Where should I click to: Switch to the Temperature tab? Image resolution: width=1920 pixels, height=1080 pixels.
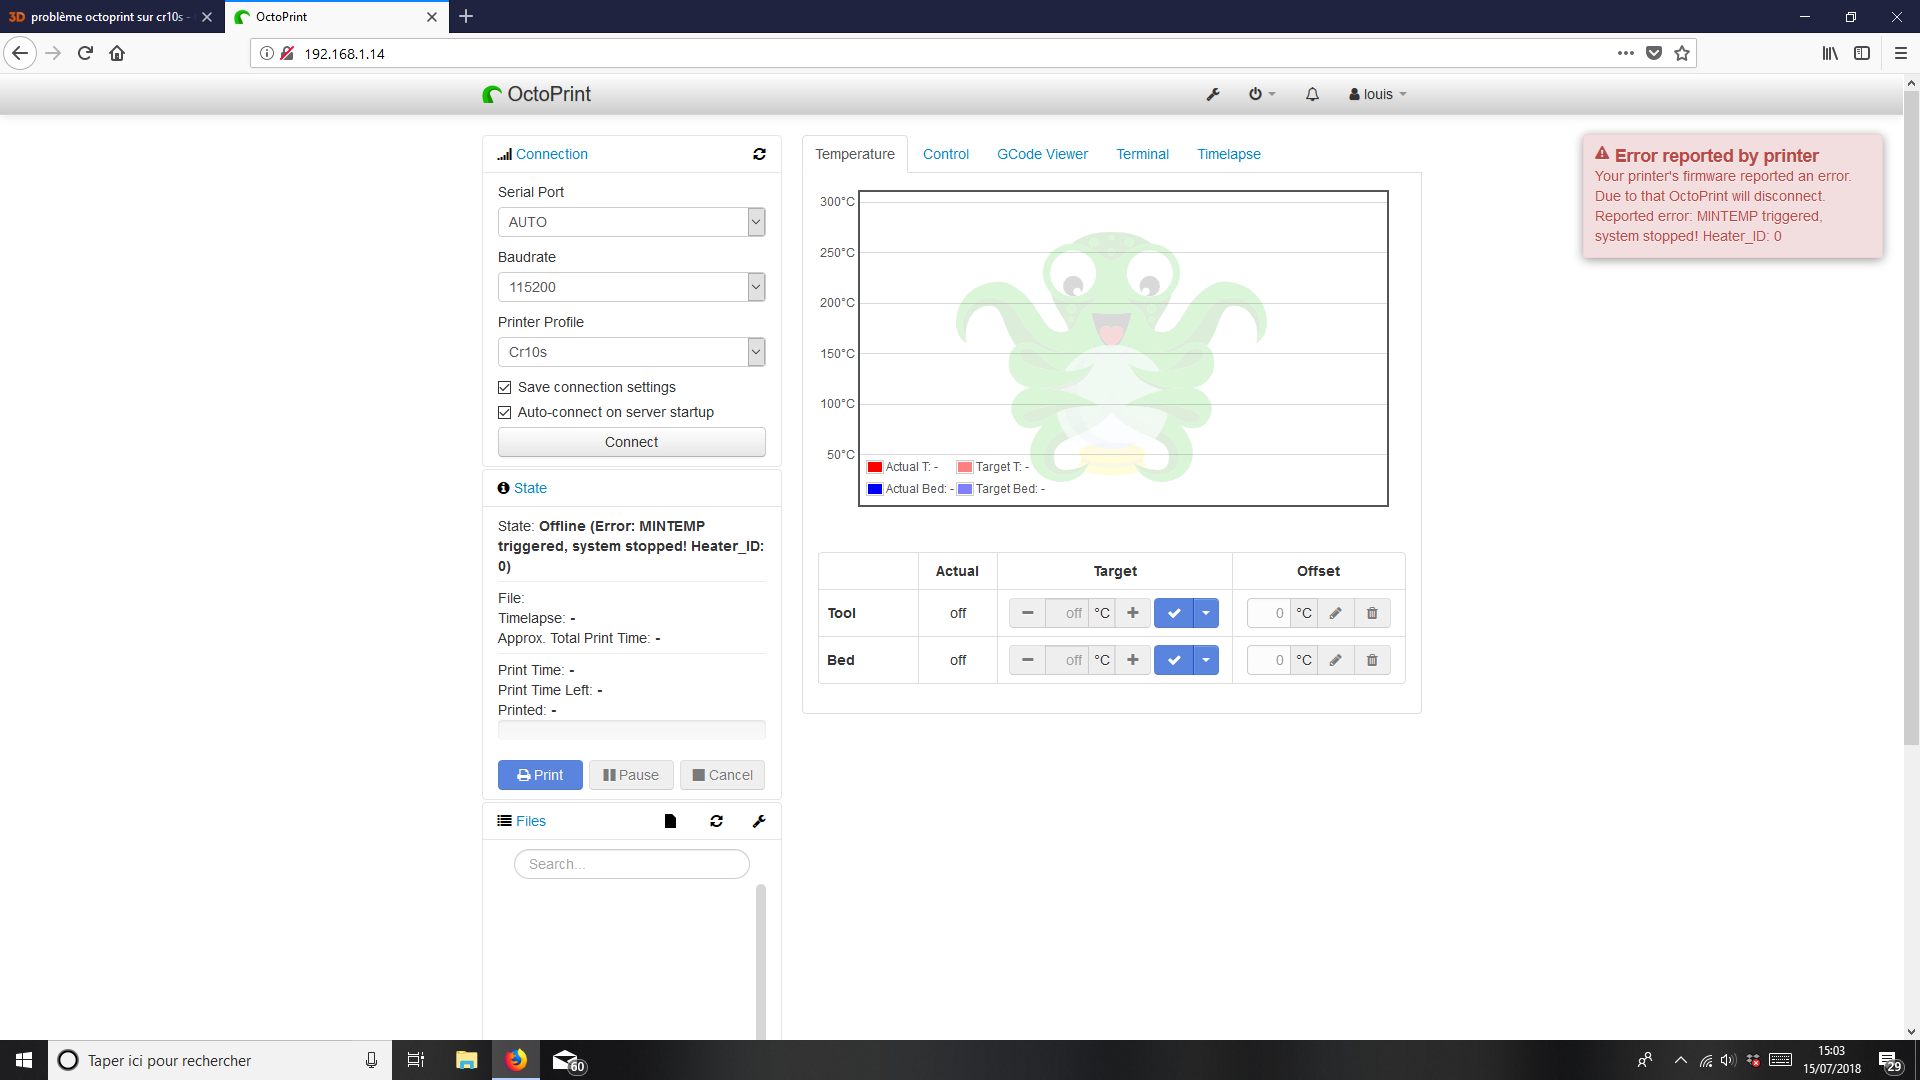(x=855, y=154)
